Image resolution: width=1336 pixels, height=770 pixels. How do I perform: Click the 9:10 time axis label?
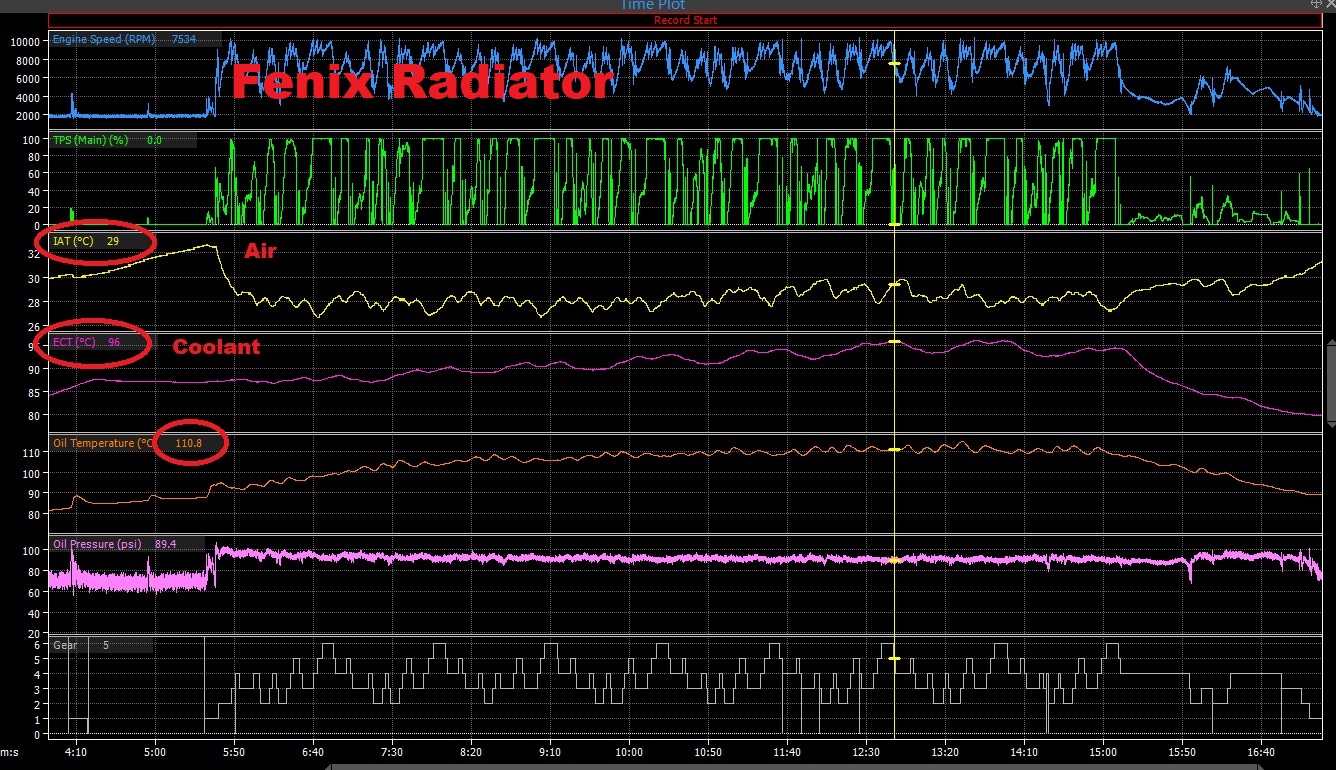point(550,751)
